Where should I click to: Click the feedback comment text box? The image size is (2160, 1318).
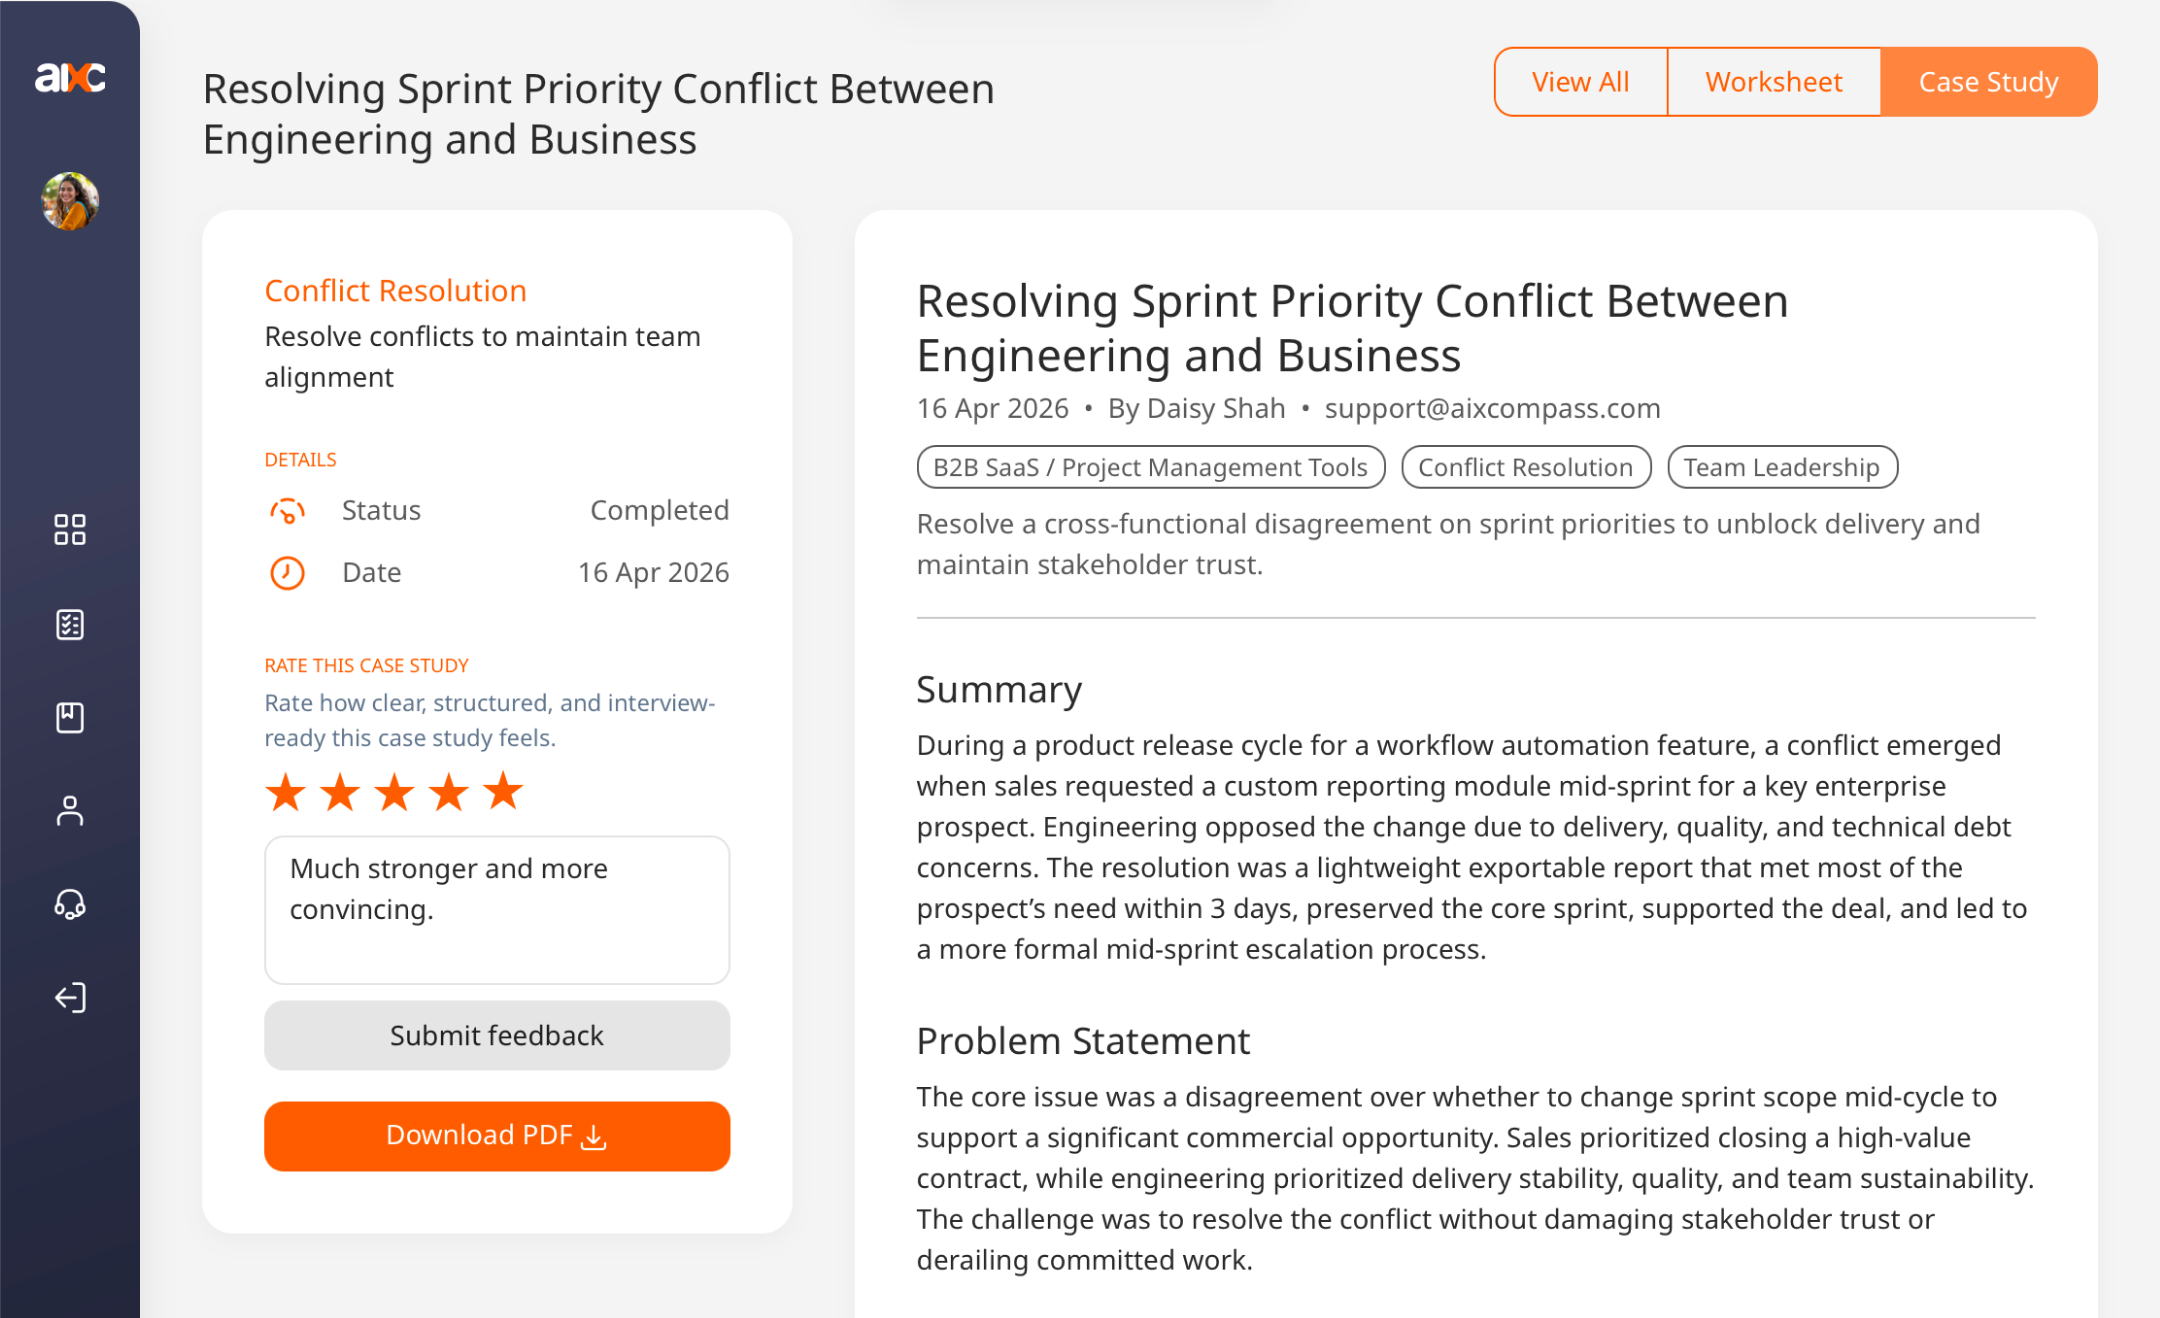pyautogui.click(x=497, y=910)
